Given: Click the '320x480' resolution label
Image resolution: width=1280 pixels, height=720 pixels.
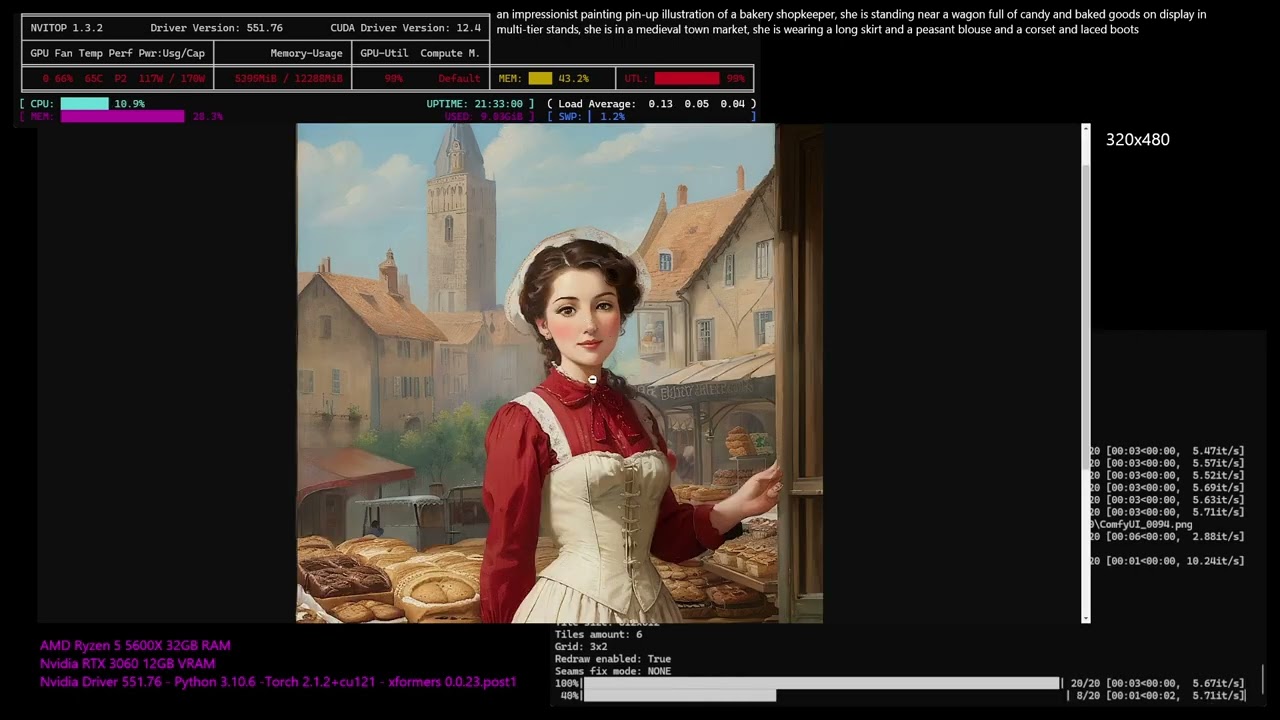Looking at the screenshot, I should [1137, 140].
